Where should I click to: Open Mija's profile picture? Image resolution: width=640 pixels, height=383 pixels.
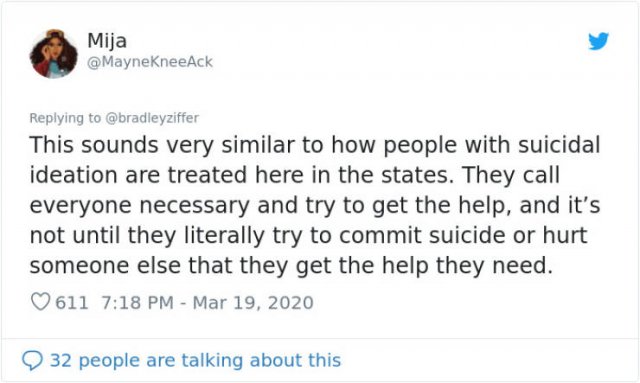pyautogui.click(x=53, y=53)
